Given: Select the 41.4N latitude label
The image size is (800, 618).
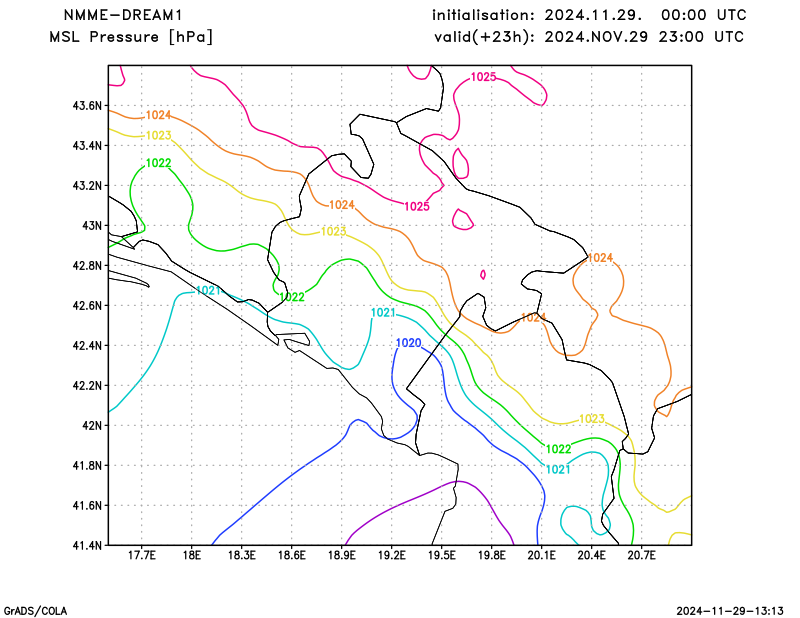Looking at the screenshot, I should 87,545.
